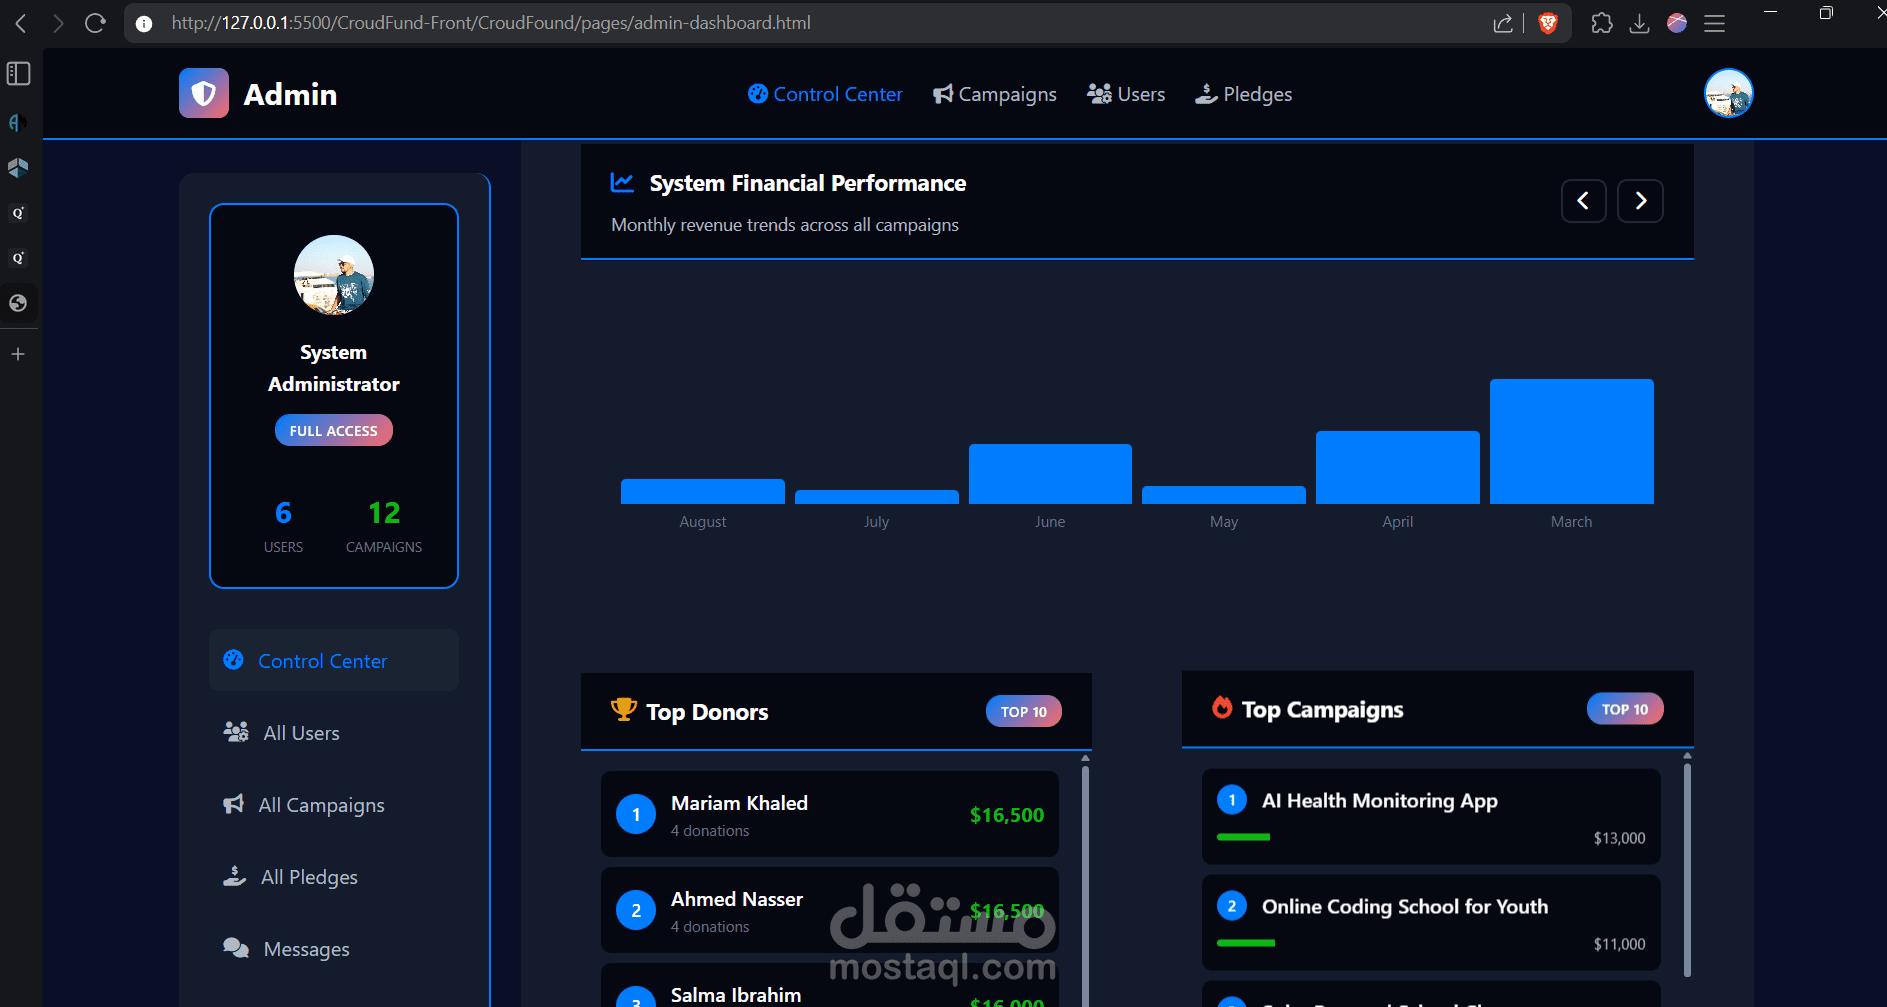Show next chart period with right chevron

[1641, 201]
